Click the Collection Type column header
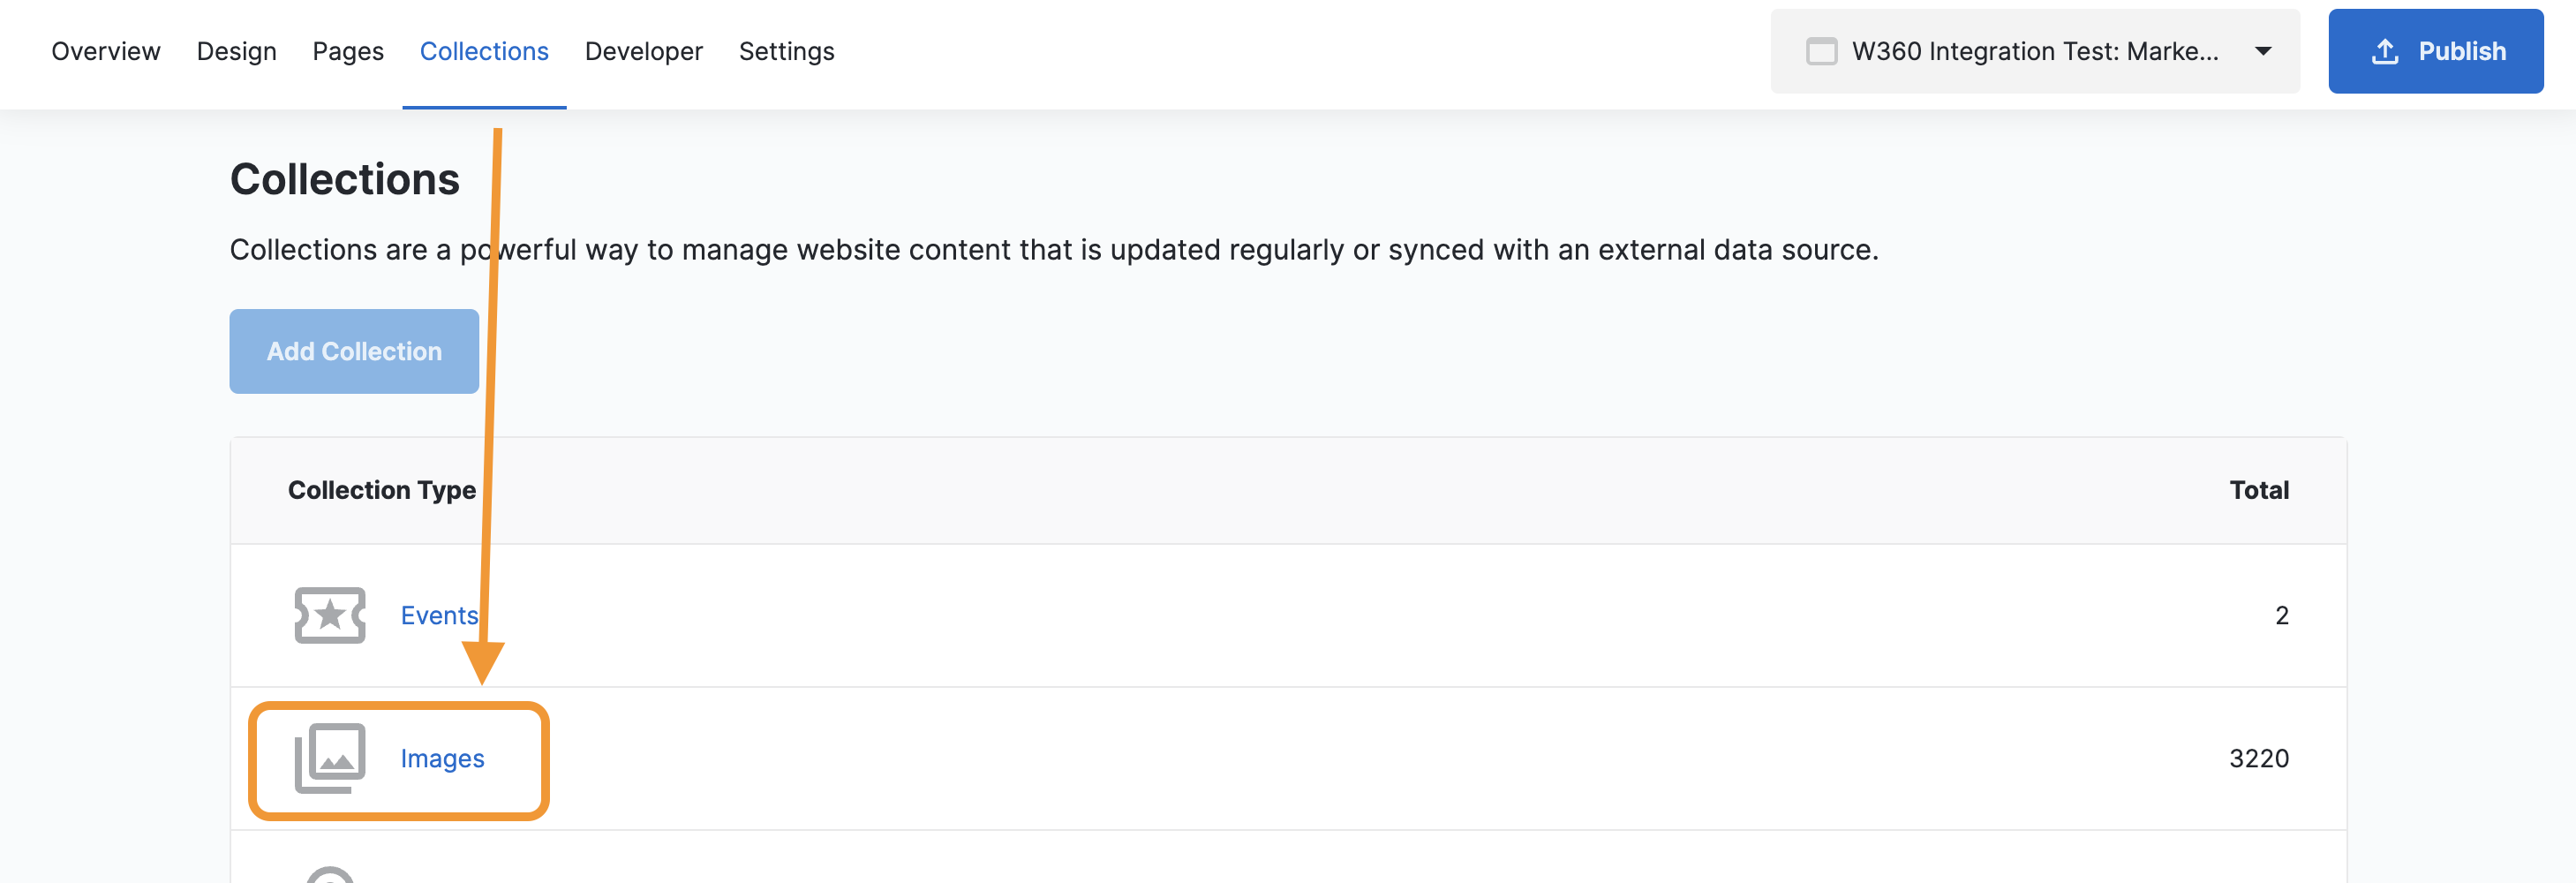 [x=381, y=490]
